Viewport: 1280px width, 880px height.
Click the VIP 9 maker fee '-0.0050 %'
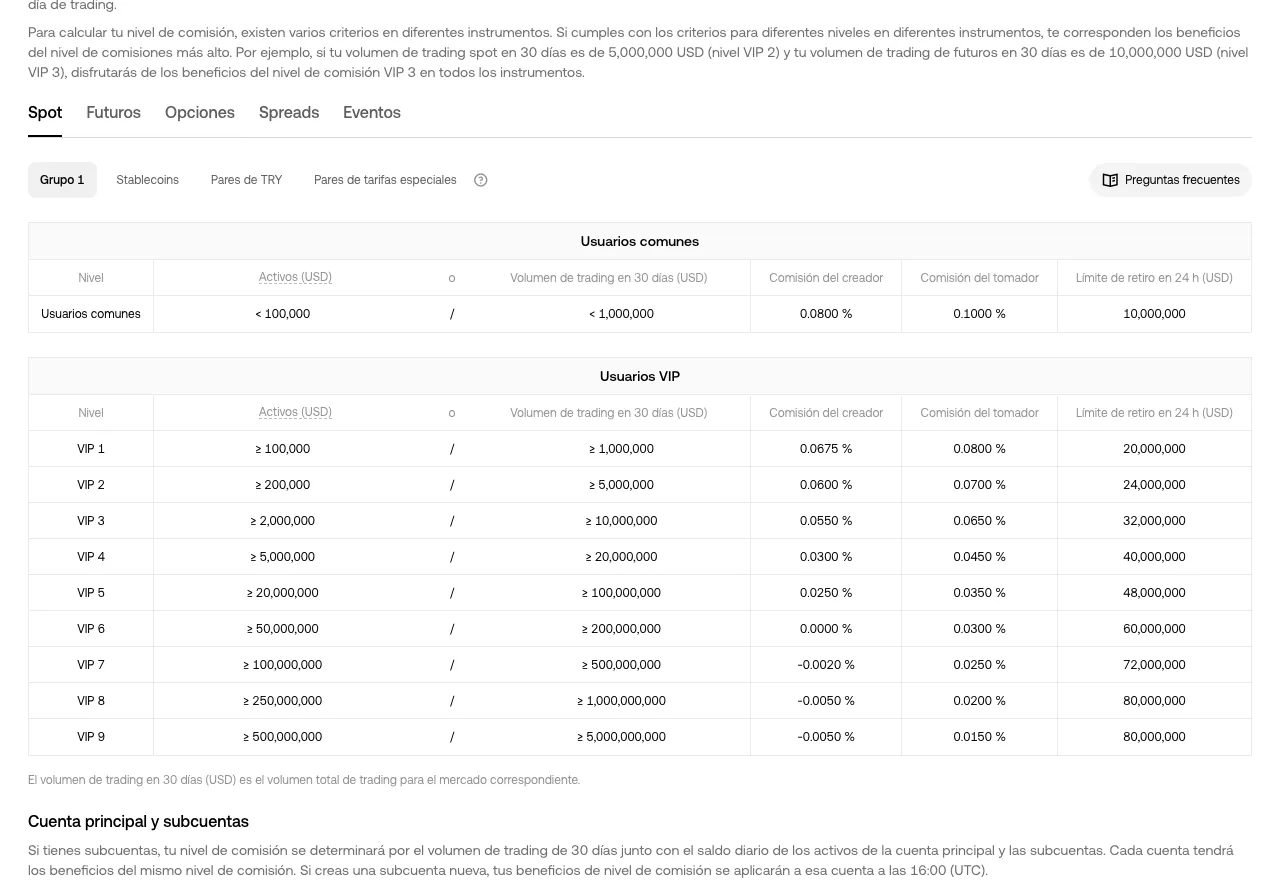pyautogui.click(x=826, y=737)
